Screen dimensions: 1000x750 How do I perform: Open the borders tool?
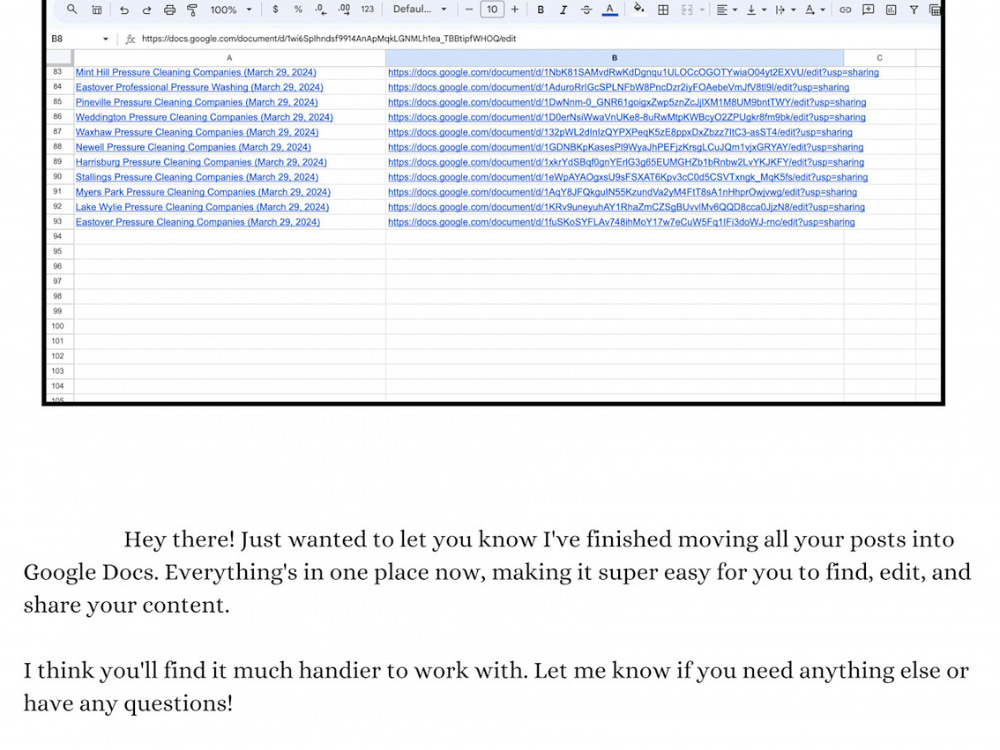click(663, 9)
